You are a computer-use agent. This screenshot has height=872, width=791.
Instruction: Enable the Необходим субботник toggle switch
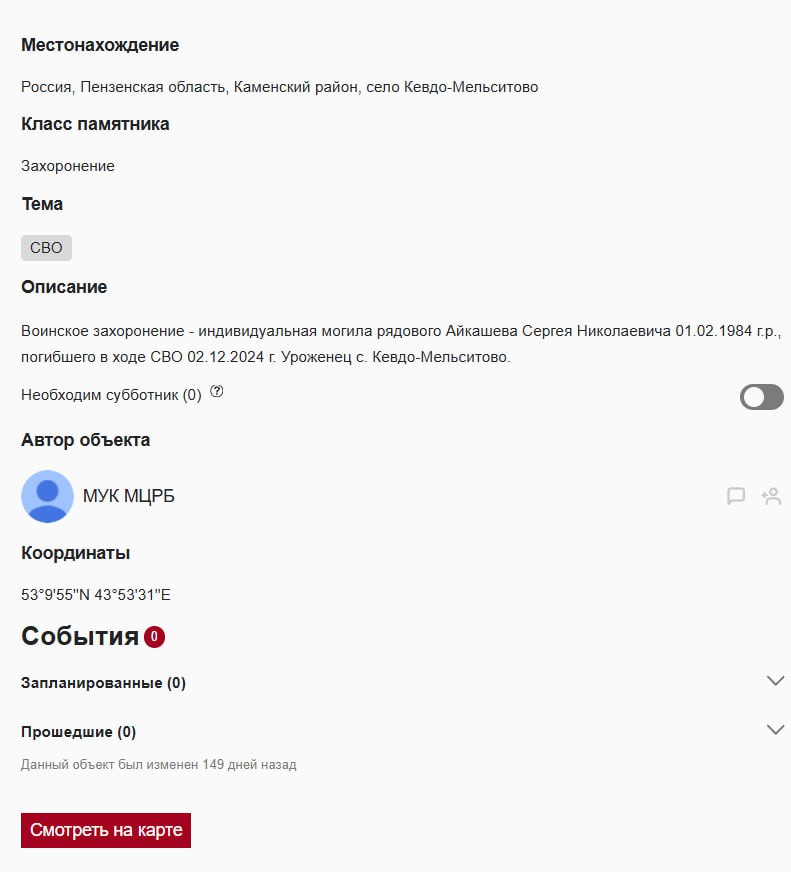click(x=761, y=397)
